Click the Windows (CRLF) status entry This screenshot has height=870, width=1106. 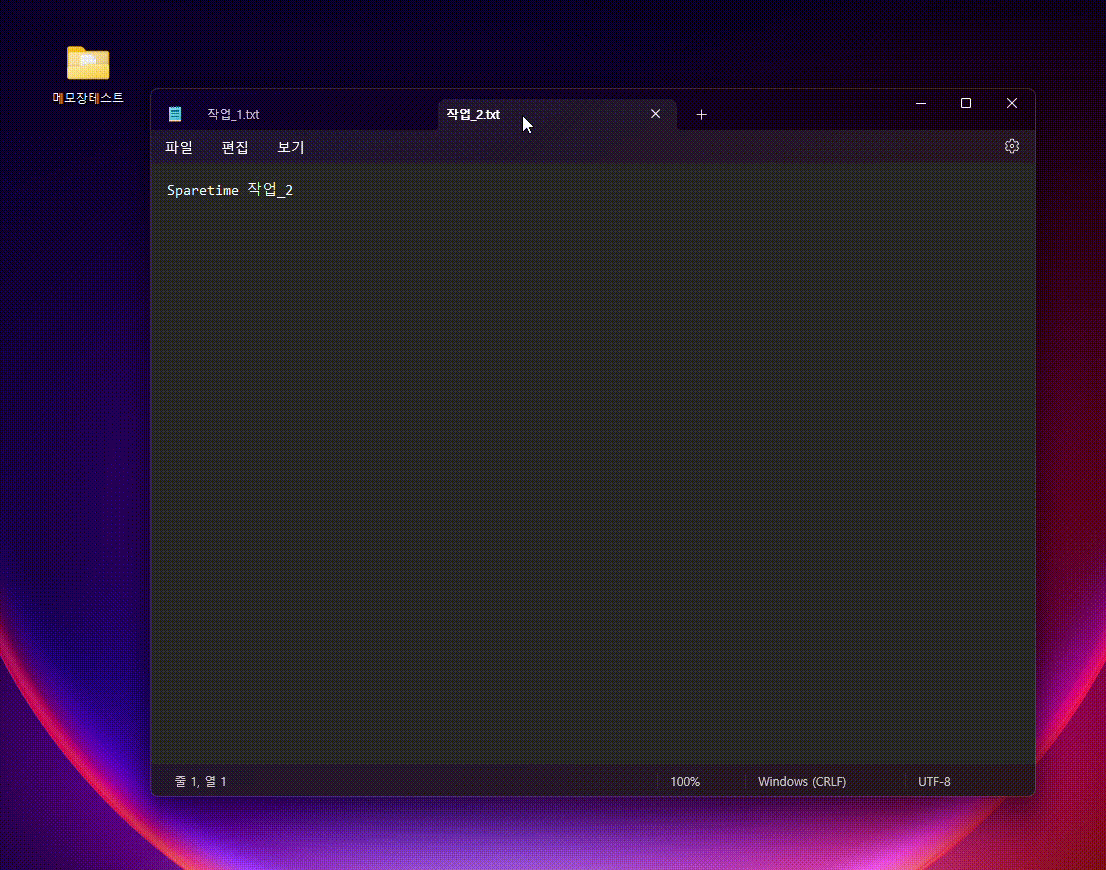point(802,781)
